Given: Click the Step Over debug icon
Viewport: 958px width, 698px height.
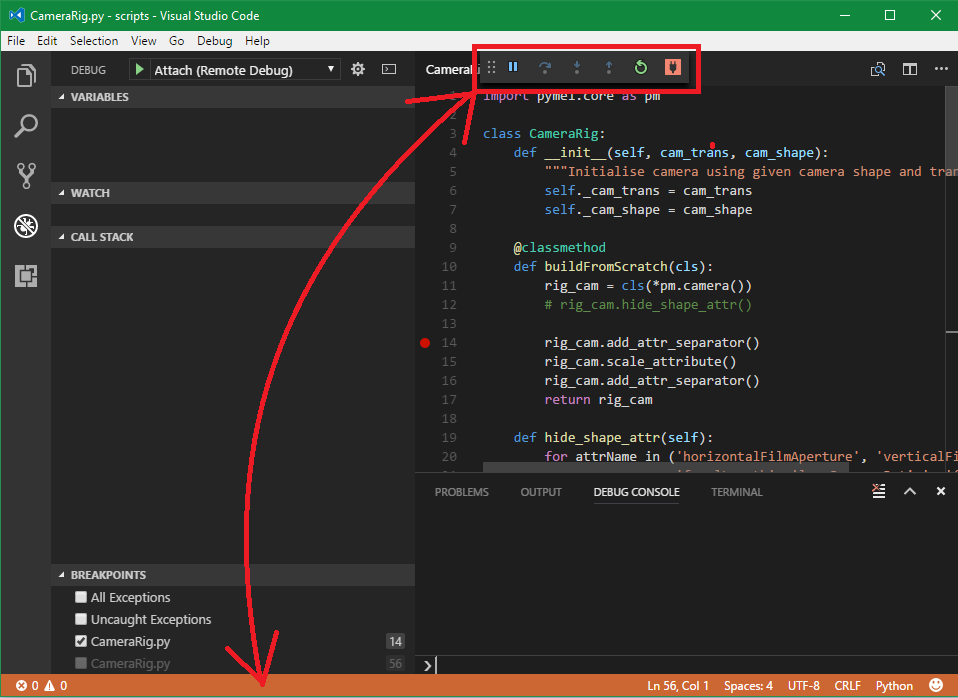Looking at the screenshot, I should 544,66.
